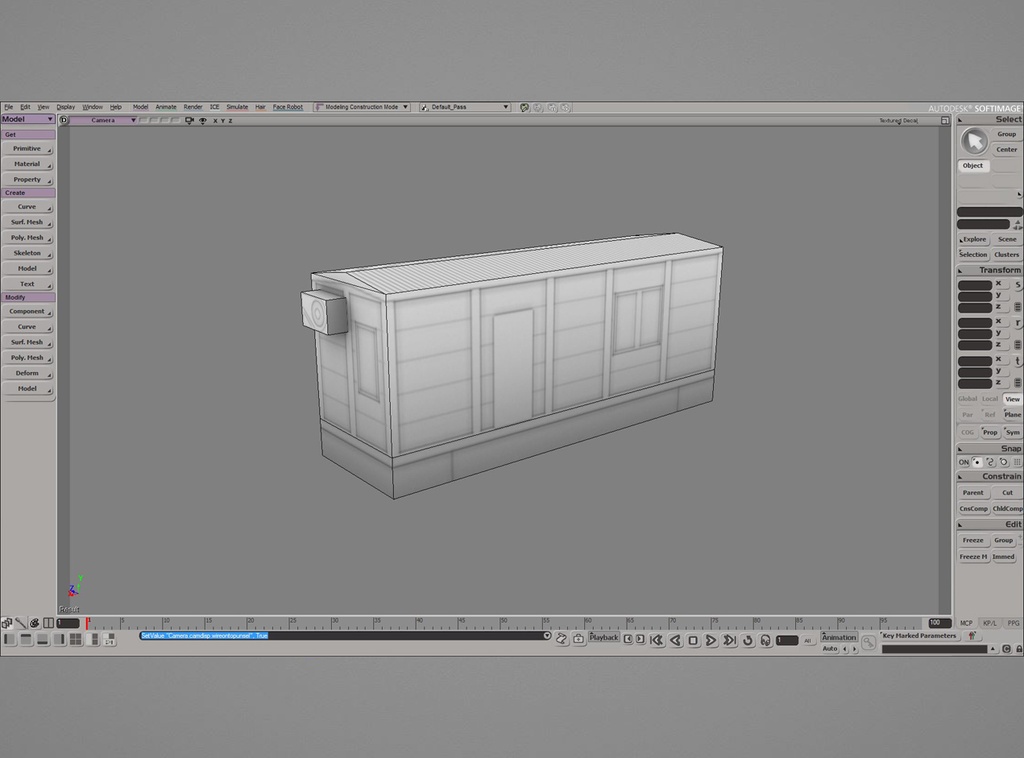Viewport: 1024px width, 758px height.
Task: Open the Explore panel button
Action: pyautogui.click(x=974, y=239)
